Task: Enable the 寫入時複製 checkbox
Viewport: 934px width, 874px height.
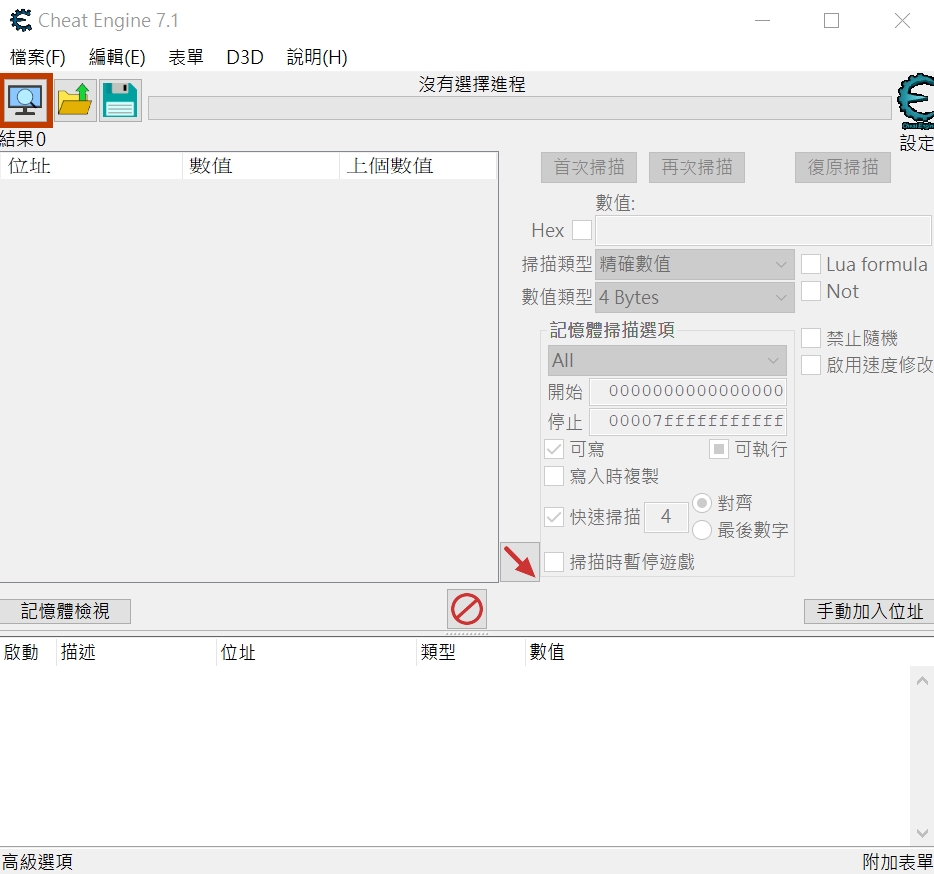Action: (x=554, y=476)
